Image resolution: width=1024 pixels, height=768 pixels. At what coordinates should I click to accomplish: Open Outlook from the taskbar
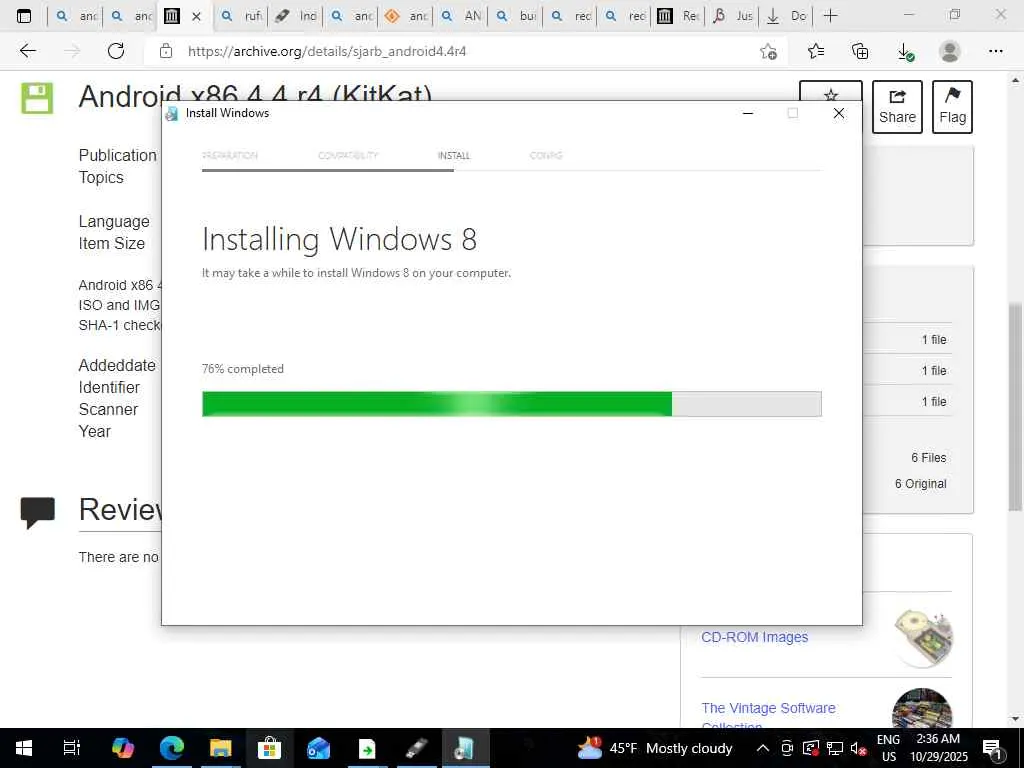[x=318, y=748]
